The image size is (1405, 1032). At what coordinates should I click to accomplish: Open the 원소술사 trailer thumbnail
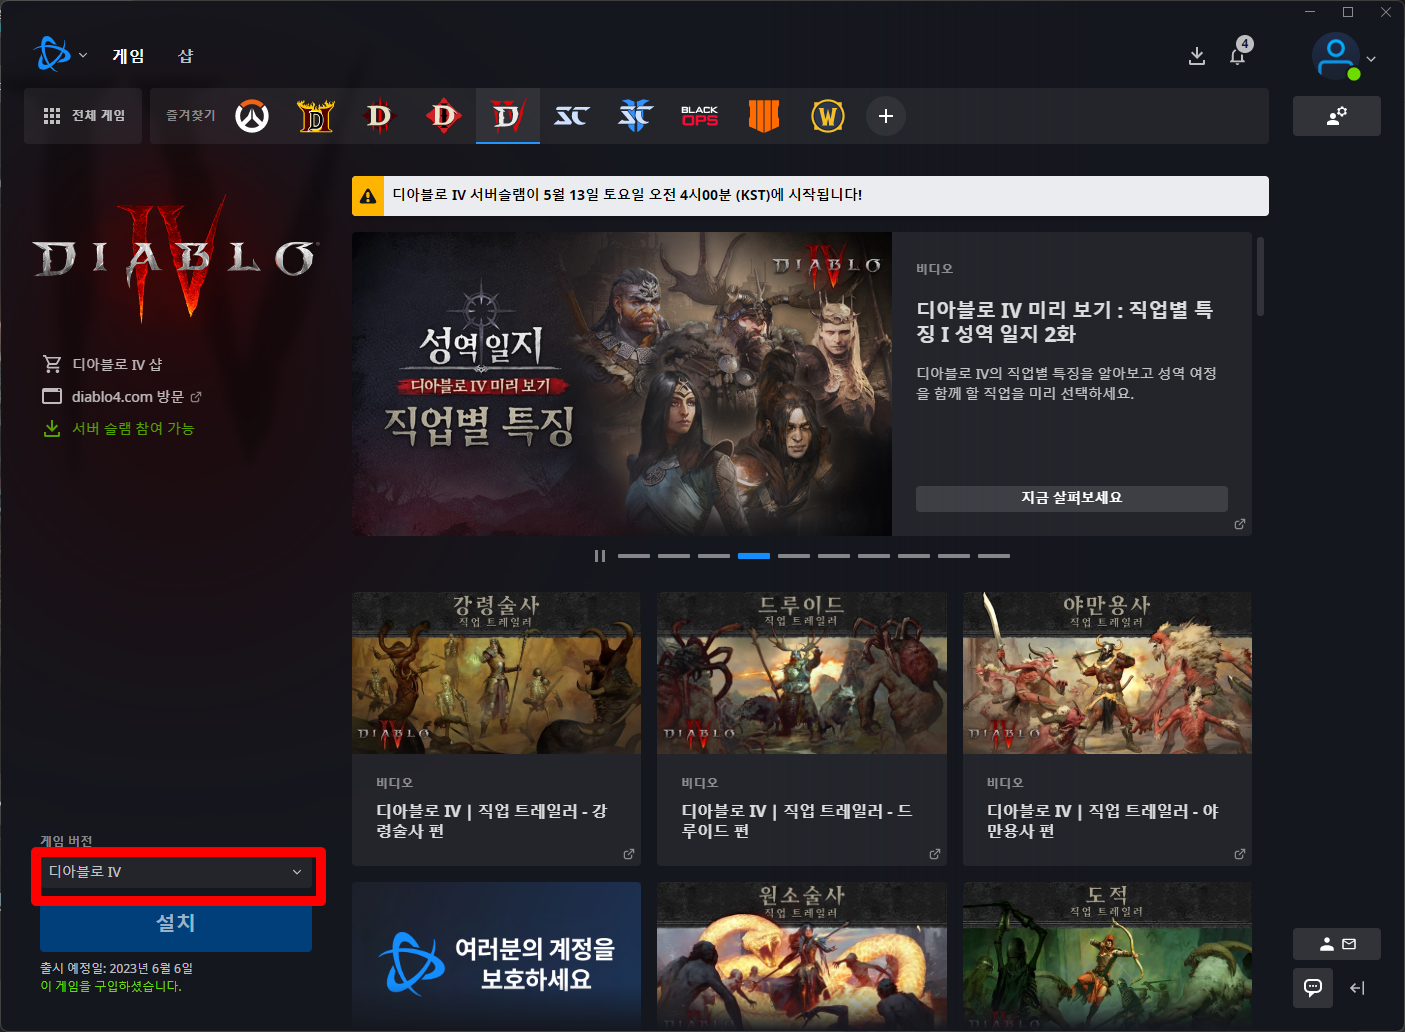pyautogui.click(x=802, y=955)
